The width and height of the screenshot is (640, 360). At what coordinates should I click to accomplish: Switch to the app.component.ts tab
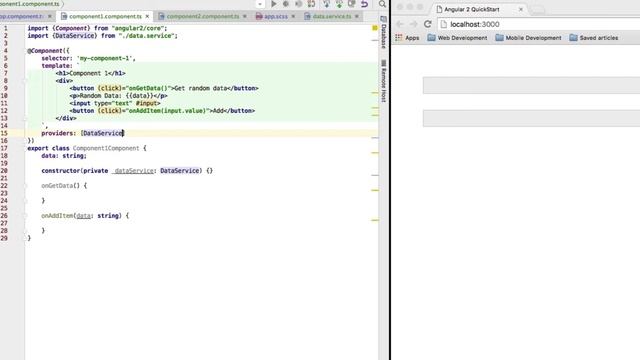pos(21,16)
